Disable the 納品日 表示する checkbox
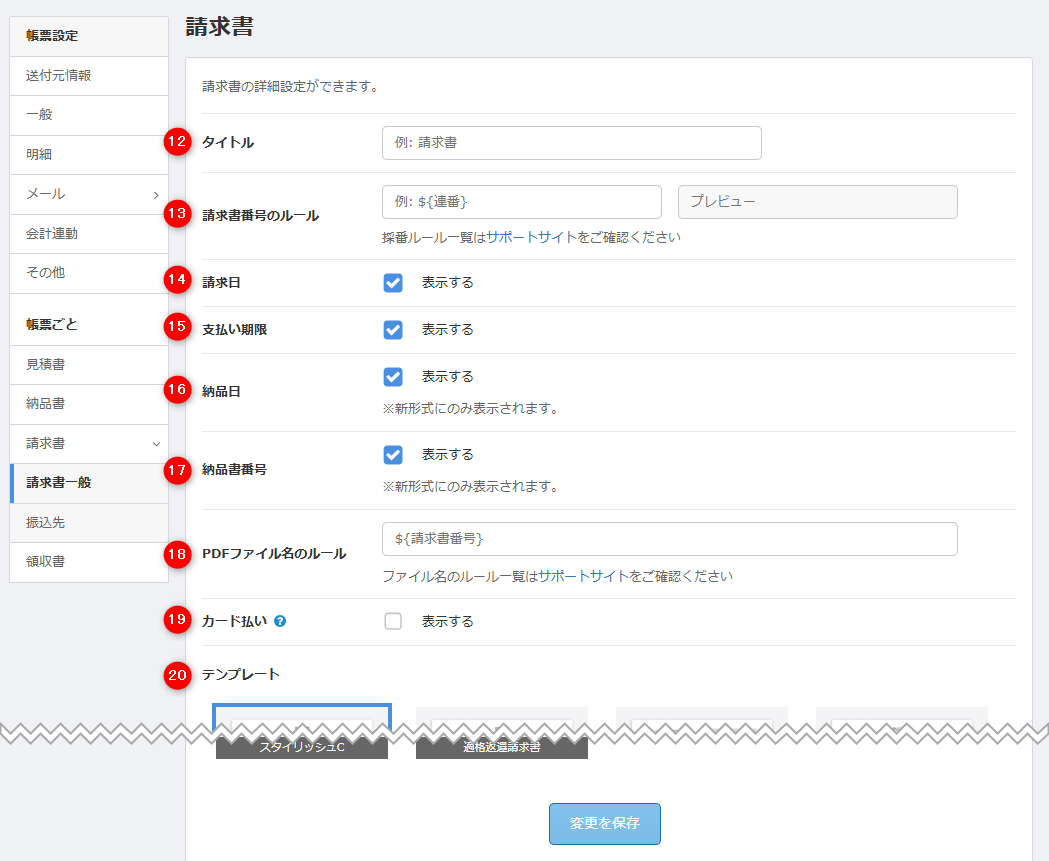Screen dimensions: 1049x861 coord(393,377)
